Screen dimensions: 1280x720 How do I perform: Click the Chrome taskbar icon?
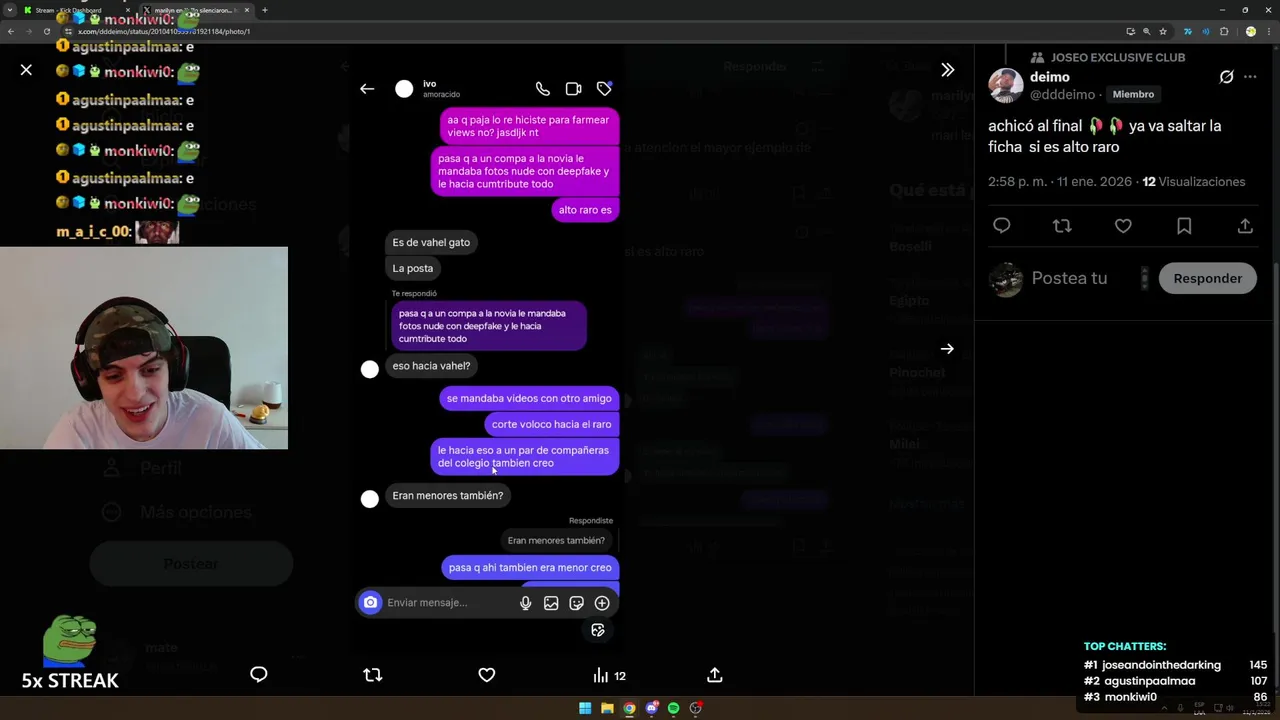pos(629,708)
